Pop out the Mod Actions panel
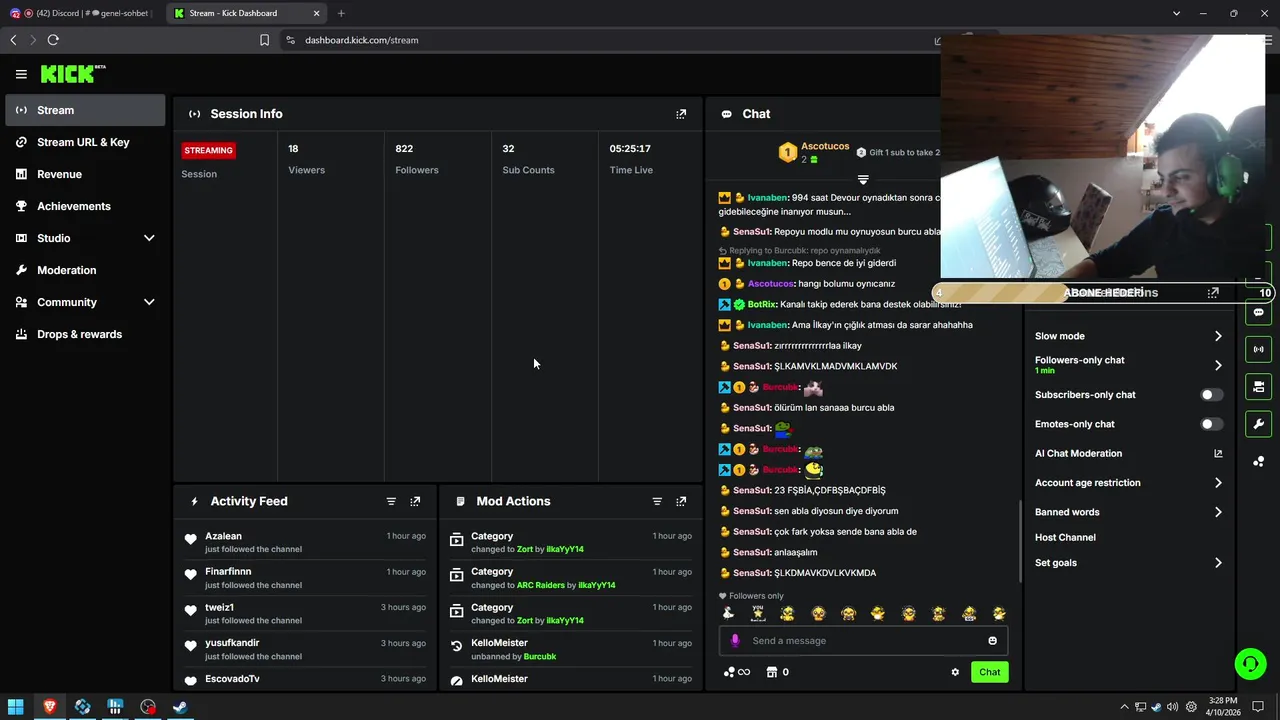1280x720 pixels. tap(681, 501)
